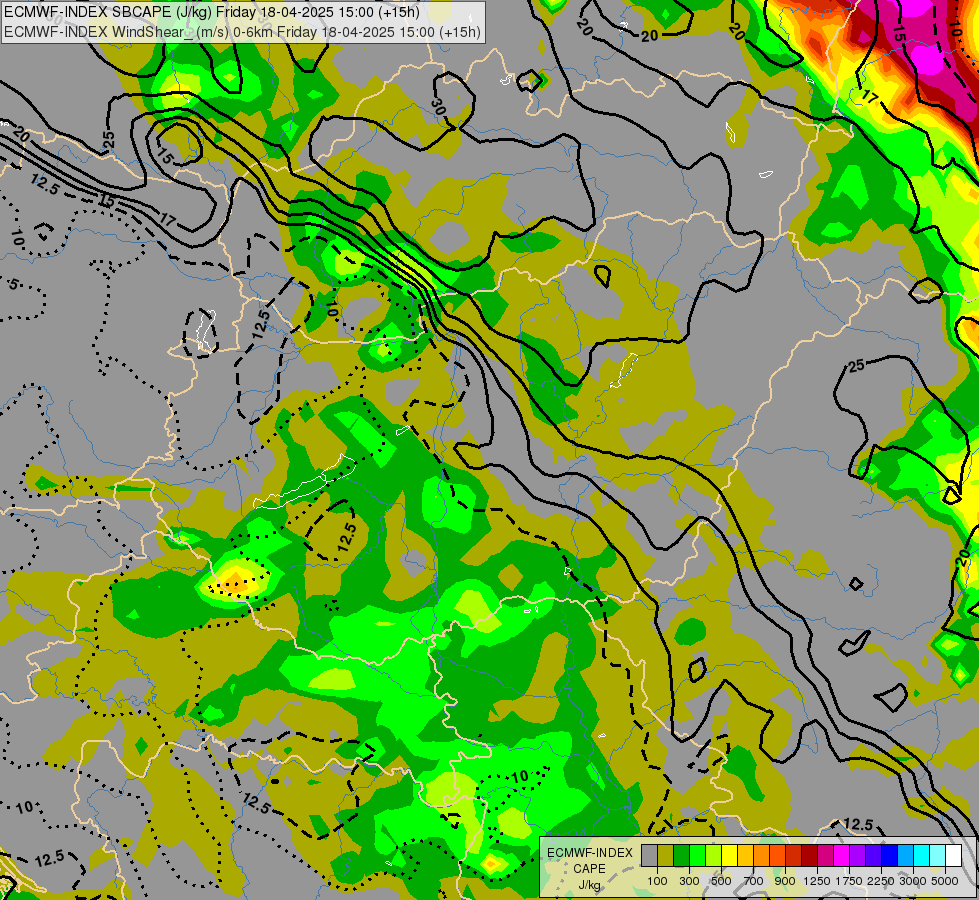Image resolution: width=979 pixels, height=900 pixels.
Task: Click the legend label 3000
Action: tap(913, 881)
